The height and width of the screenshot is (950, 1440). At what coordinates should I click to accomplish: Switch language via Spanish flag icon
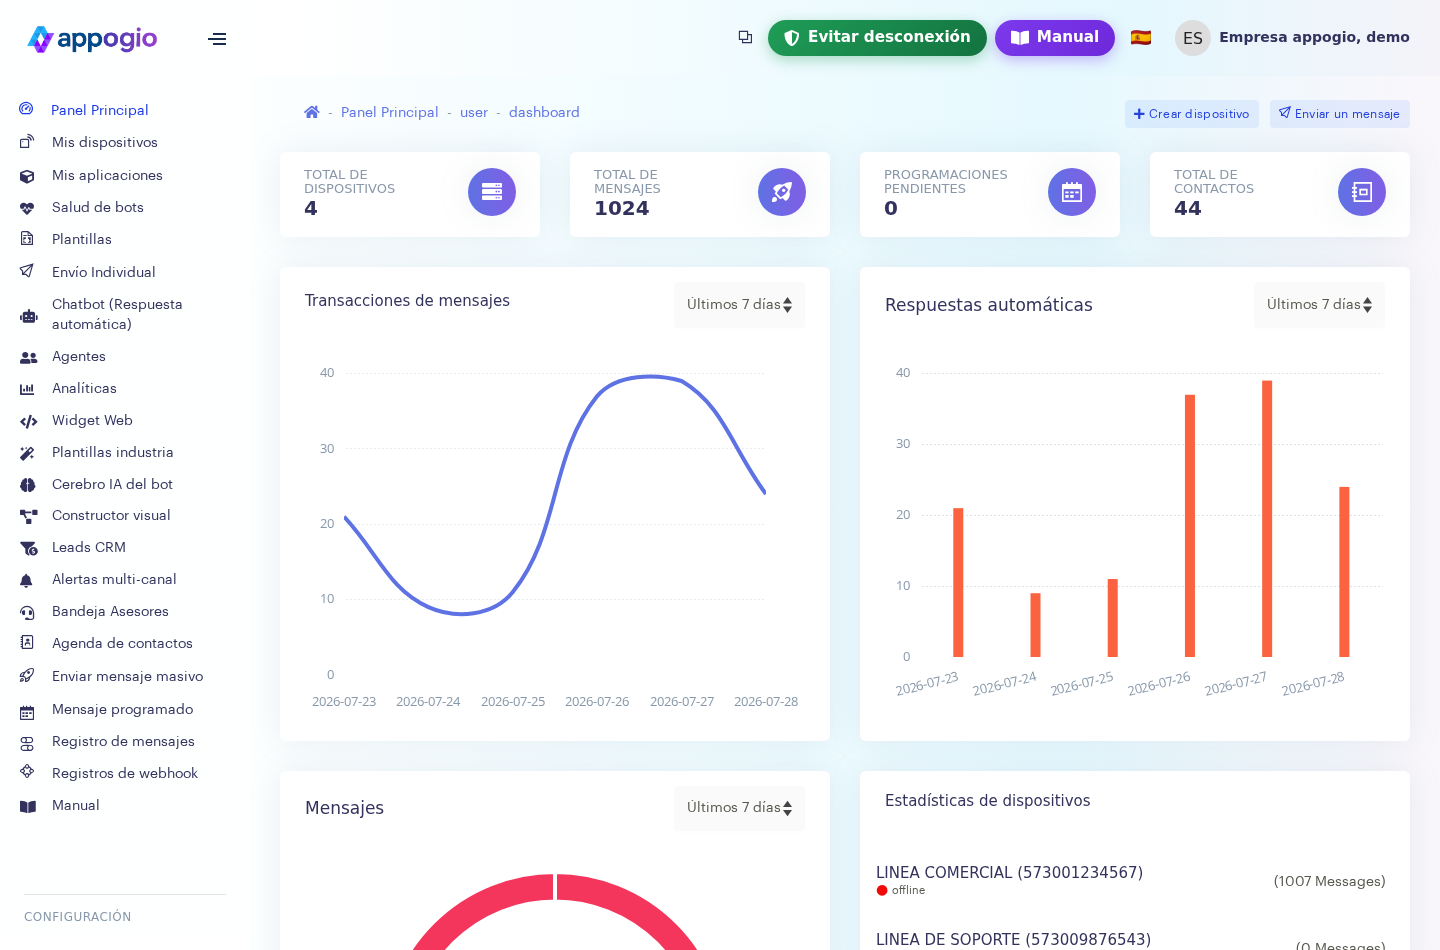[x=1141, y=38]
